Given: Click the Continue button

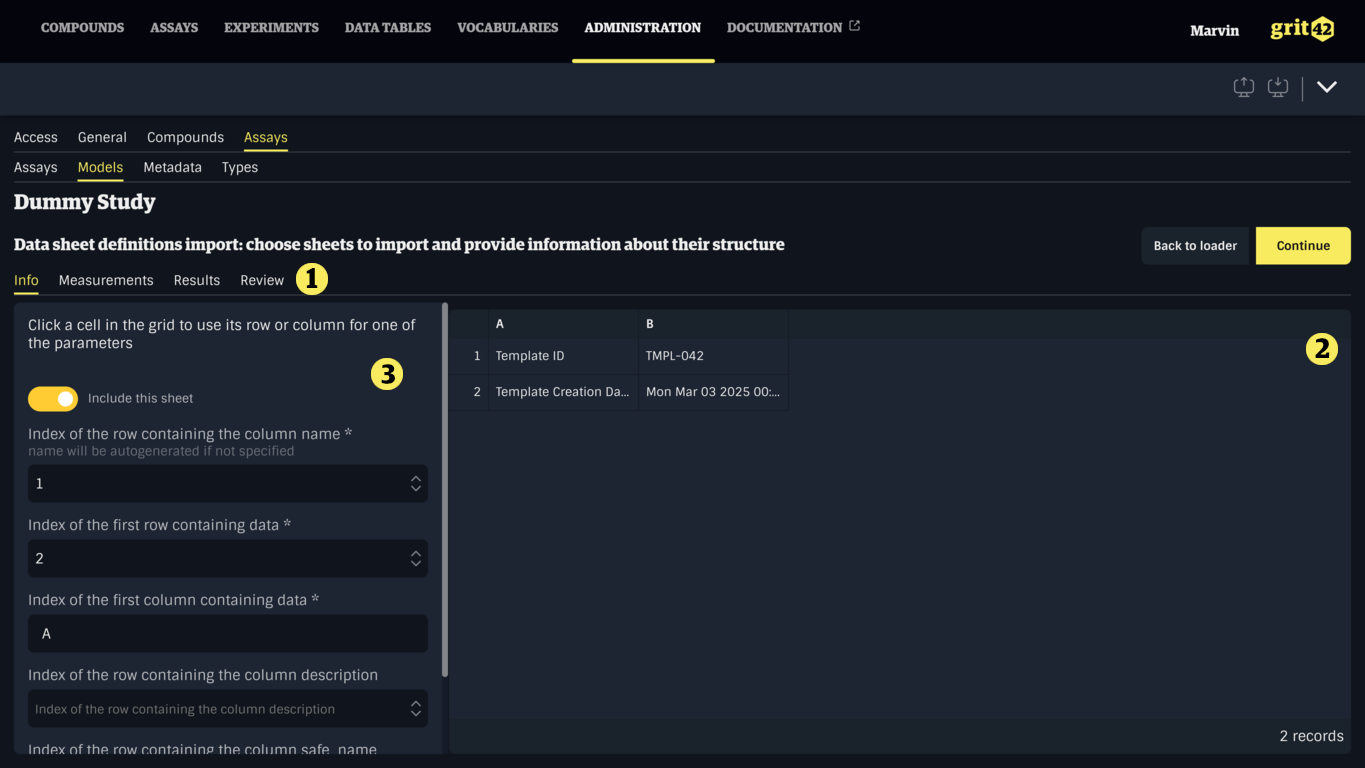Looking at the screenshot, I should pyautogui.click(x=1302, y=245).
